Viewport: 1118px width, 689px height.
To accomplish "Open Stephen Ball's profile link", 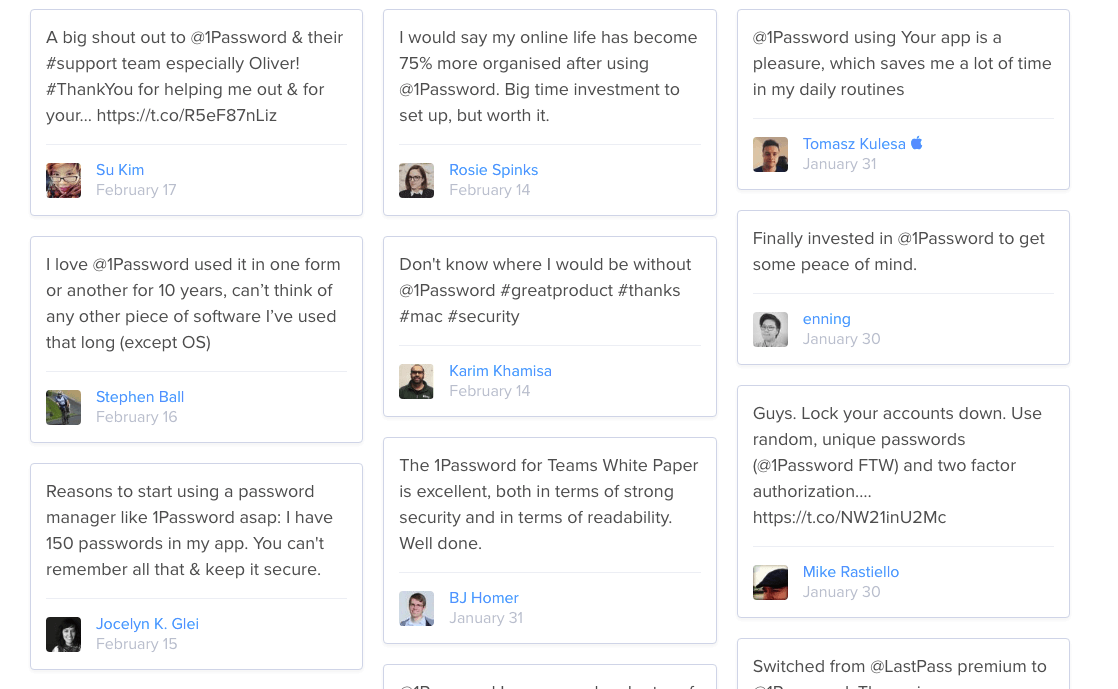I will (140, 397).
